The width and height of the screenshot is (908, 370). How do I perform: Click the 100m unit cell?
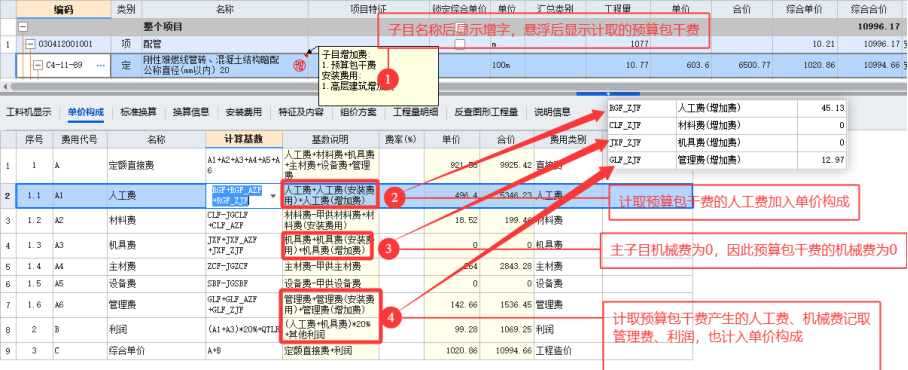coord(500,65)
